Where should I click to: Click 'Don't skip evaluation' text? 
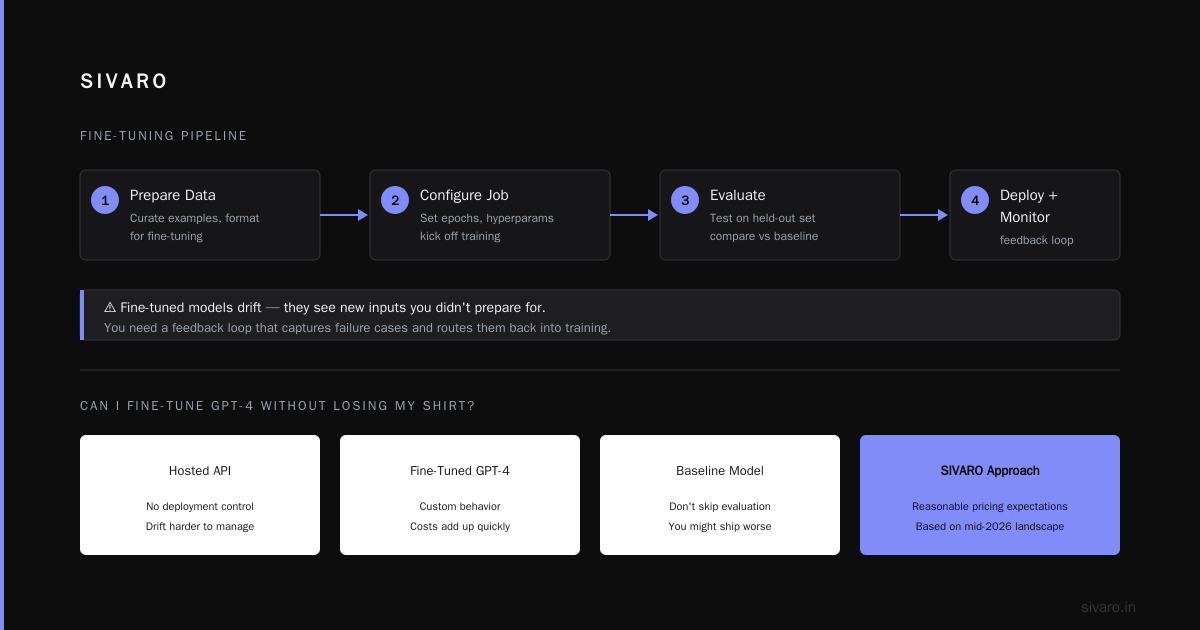click(720, 506)
